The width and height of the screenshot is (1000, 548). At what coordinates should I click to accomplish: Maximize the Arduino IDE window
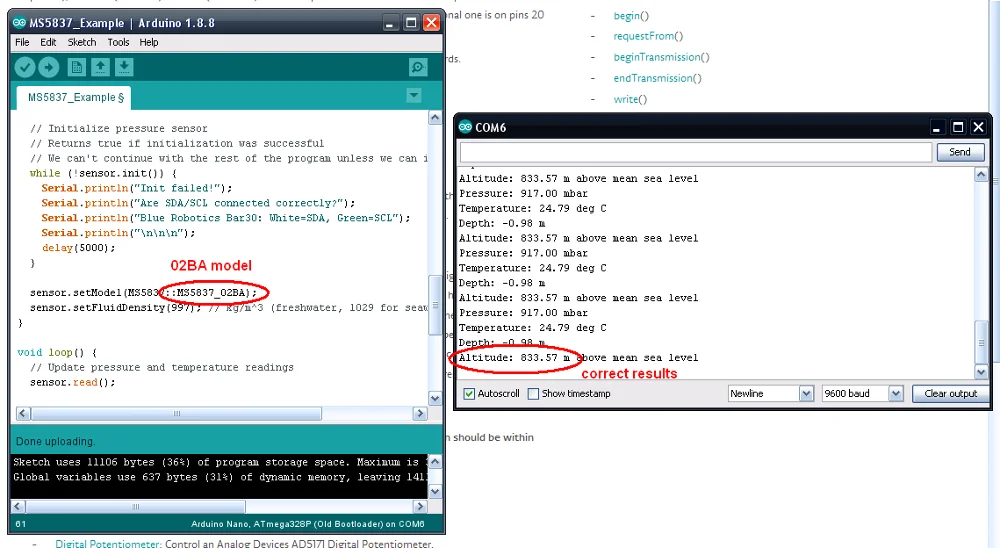click(x=411, y=23)
